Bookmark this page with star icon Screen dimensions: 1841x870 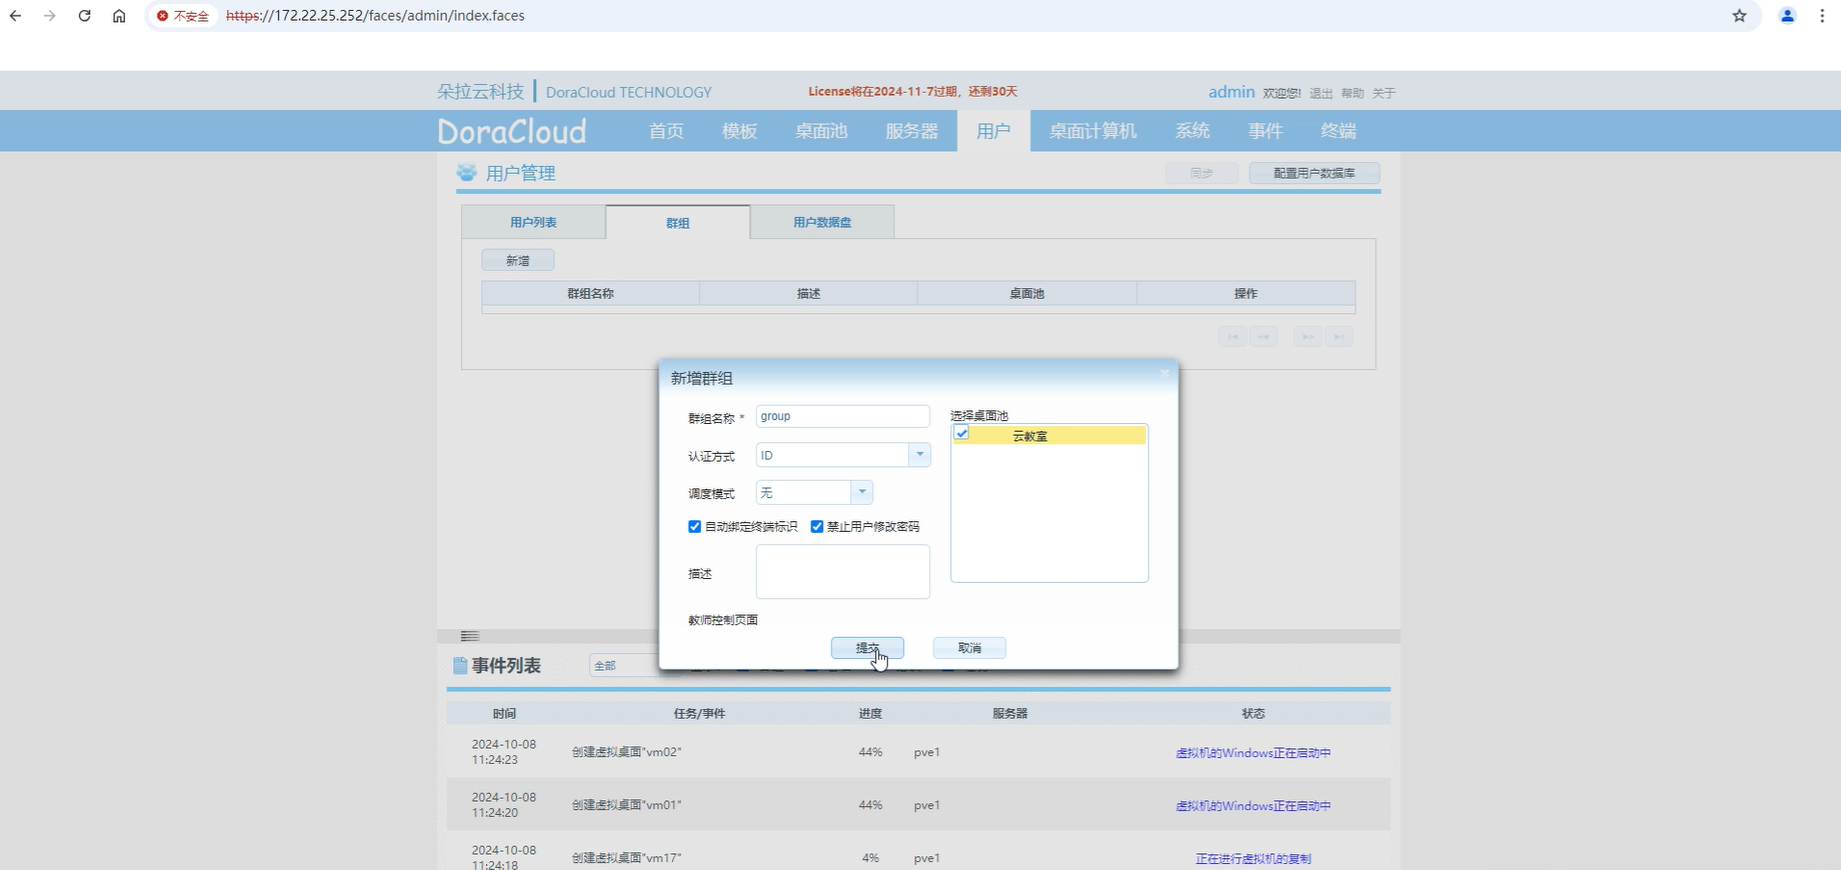pos(1740,16)
